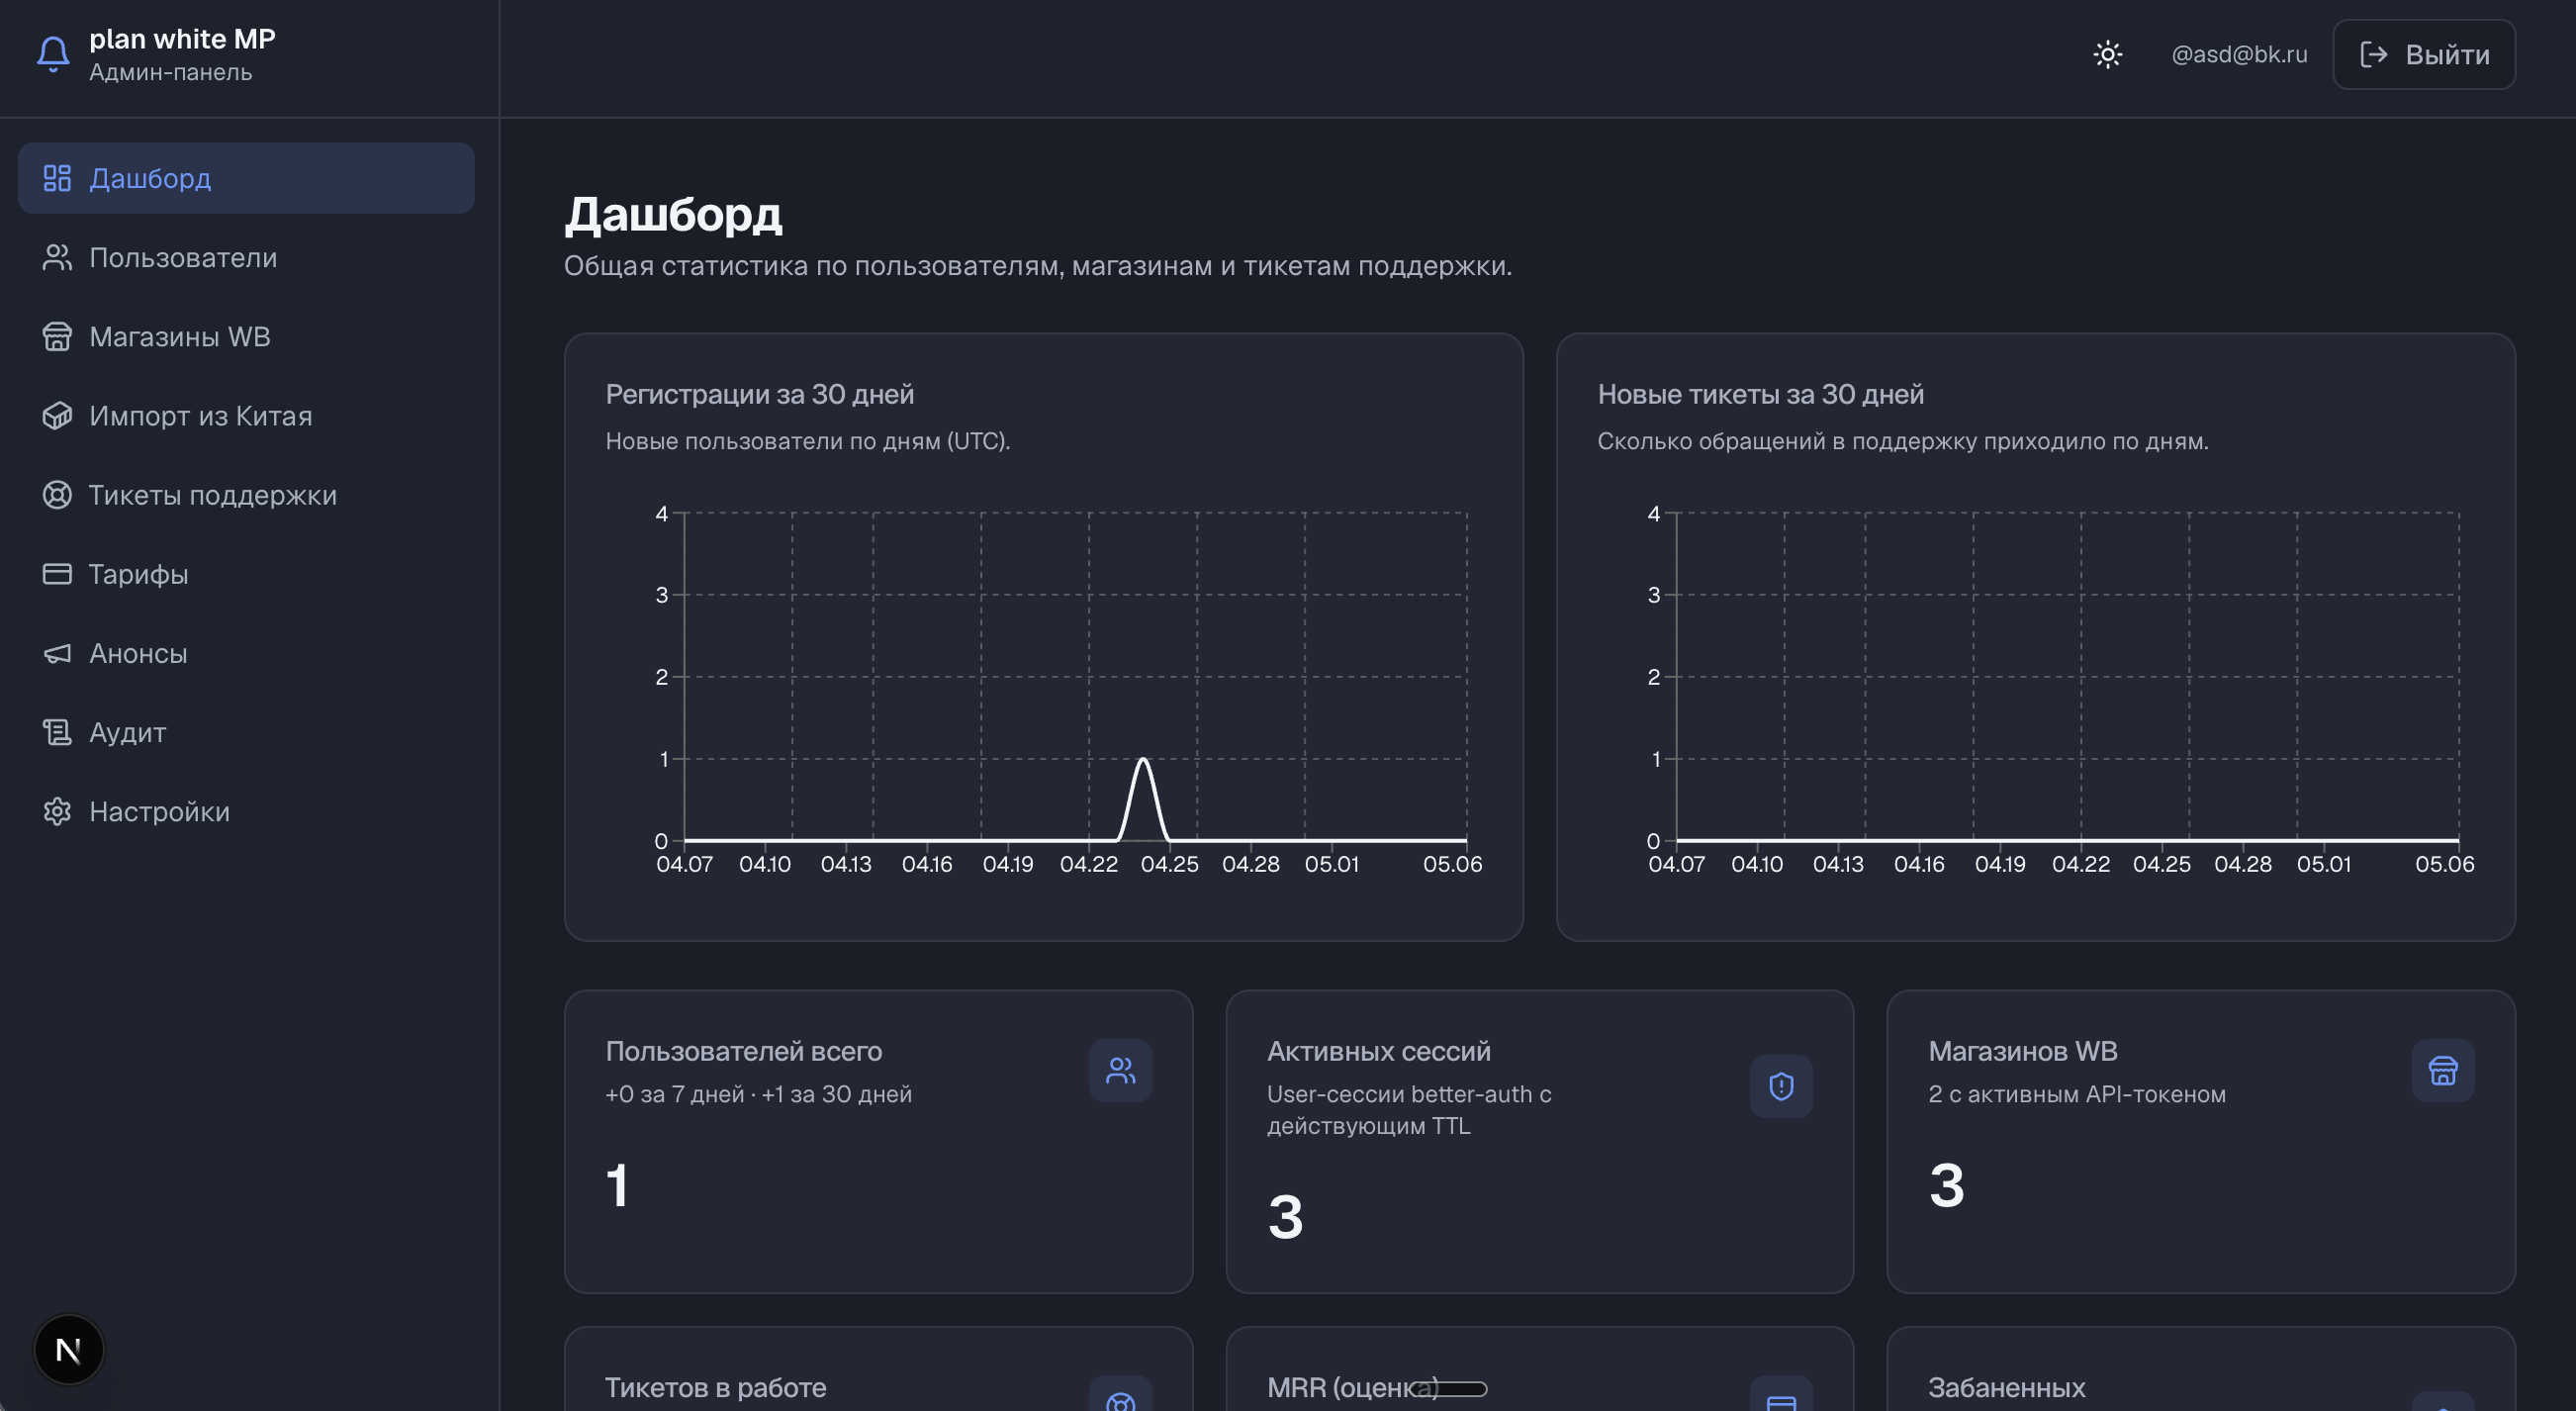2576x1411 pixels.
Task: Click the shield icon on Активных сессий card
Action: [x=1781, y=1086]
